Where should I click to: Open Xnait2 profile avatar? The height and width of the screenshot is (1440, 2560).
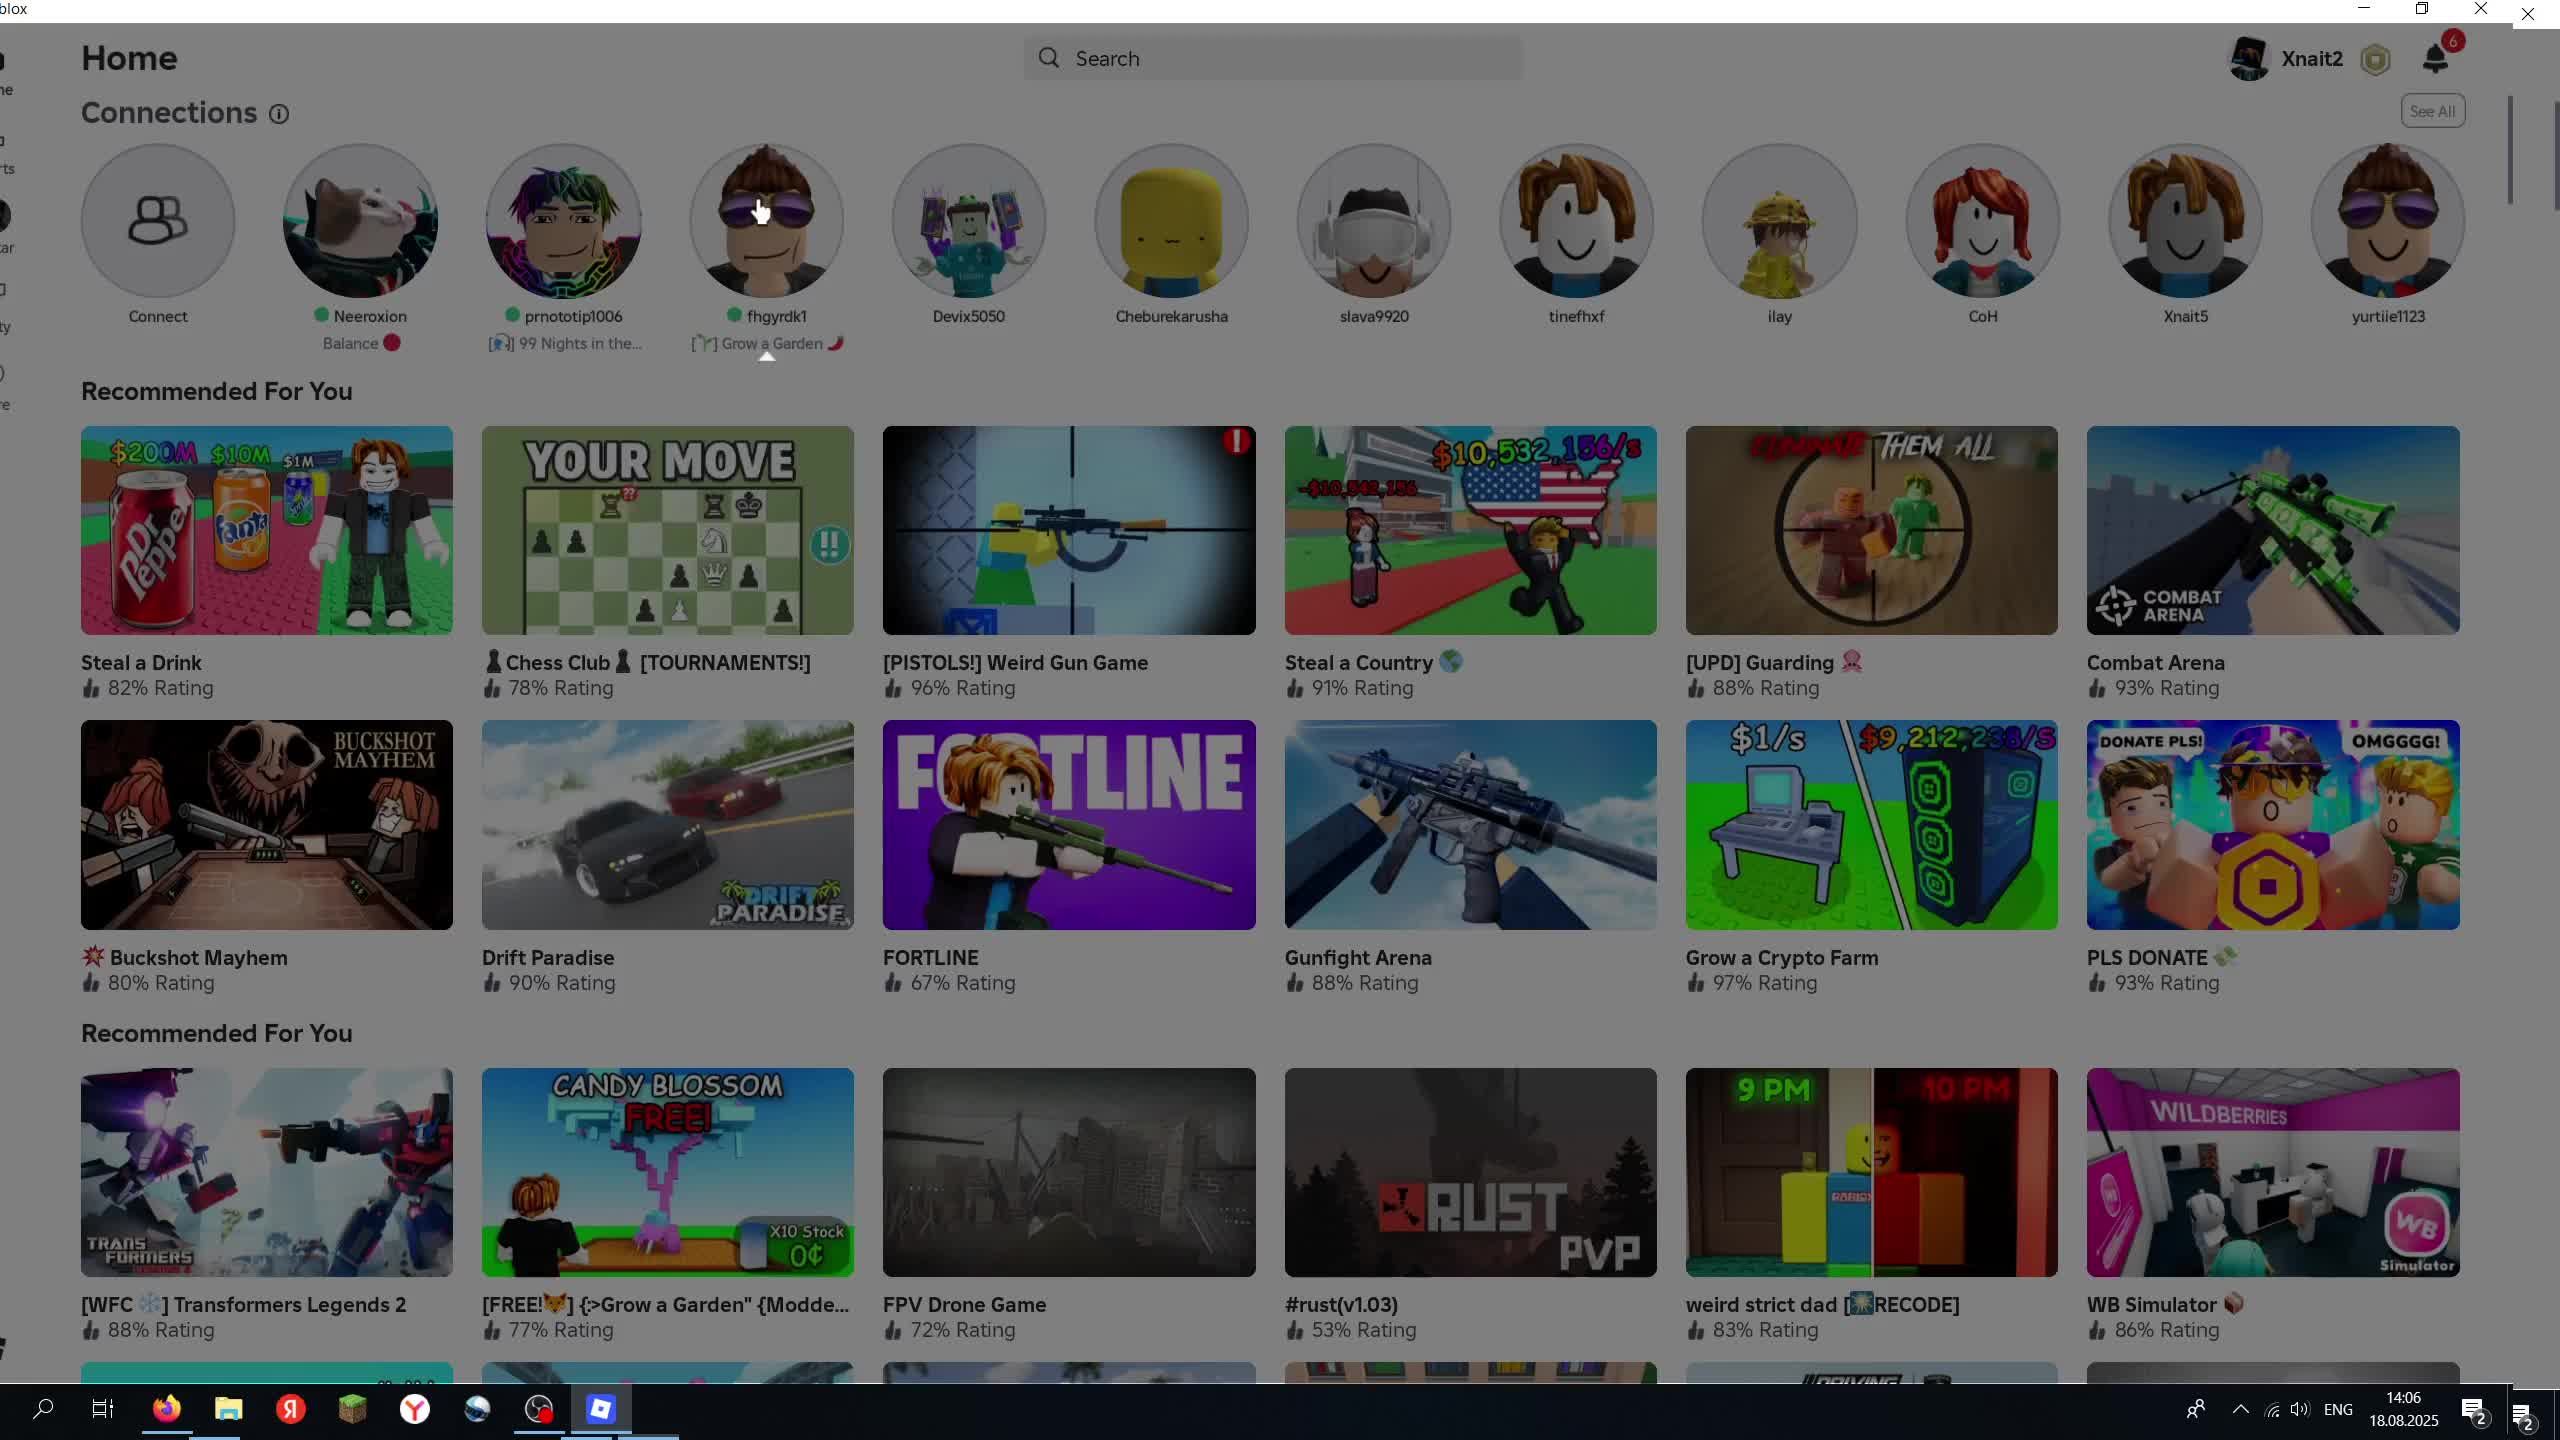click(x=2250, y=59)
